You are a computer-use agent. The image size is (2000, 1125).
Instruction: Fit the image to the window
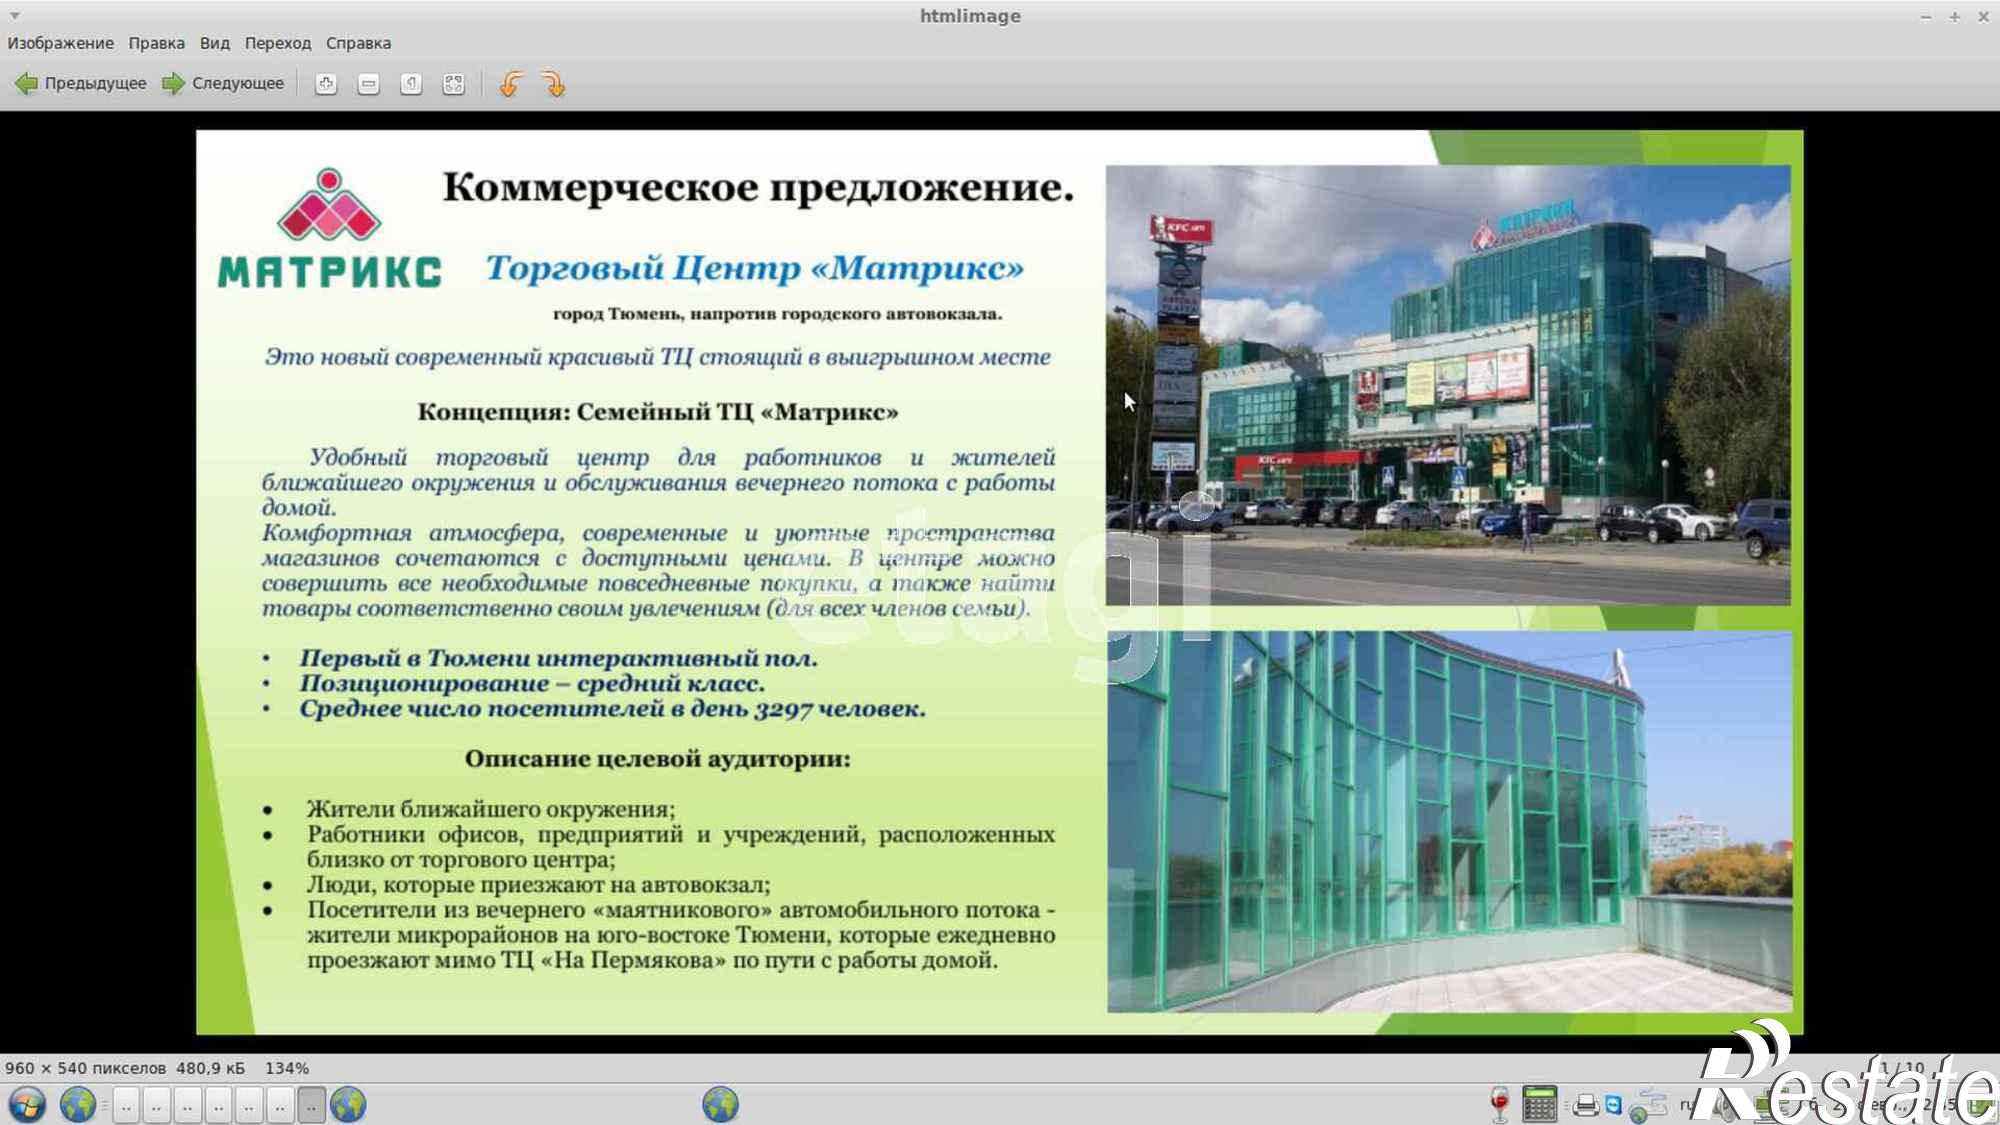[454, 84]
